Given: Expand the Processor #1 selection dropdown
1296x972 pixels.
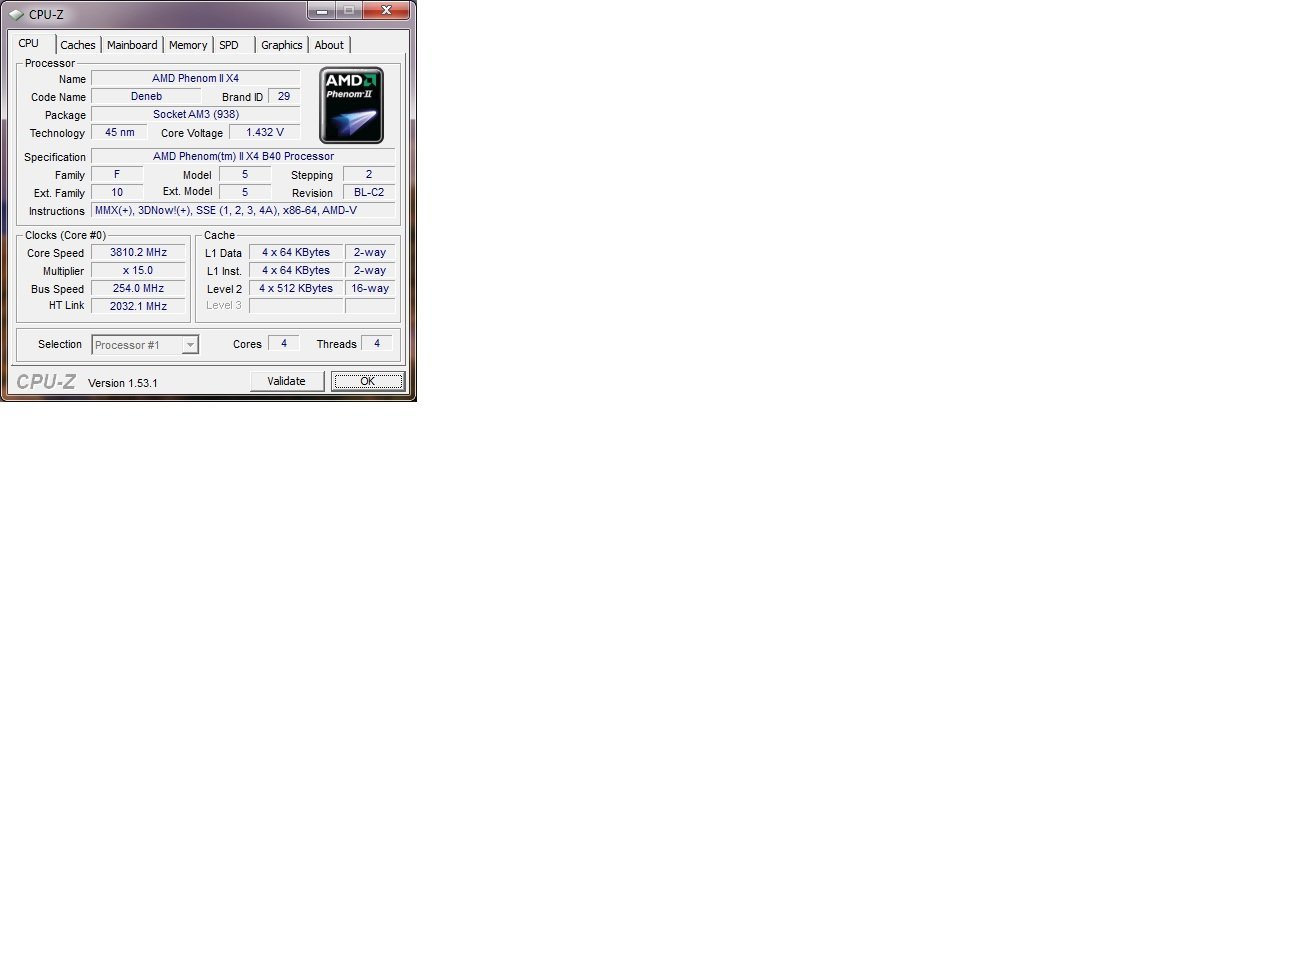Looking at the screenshot, I should point(190,345).
